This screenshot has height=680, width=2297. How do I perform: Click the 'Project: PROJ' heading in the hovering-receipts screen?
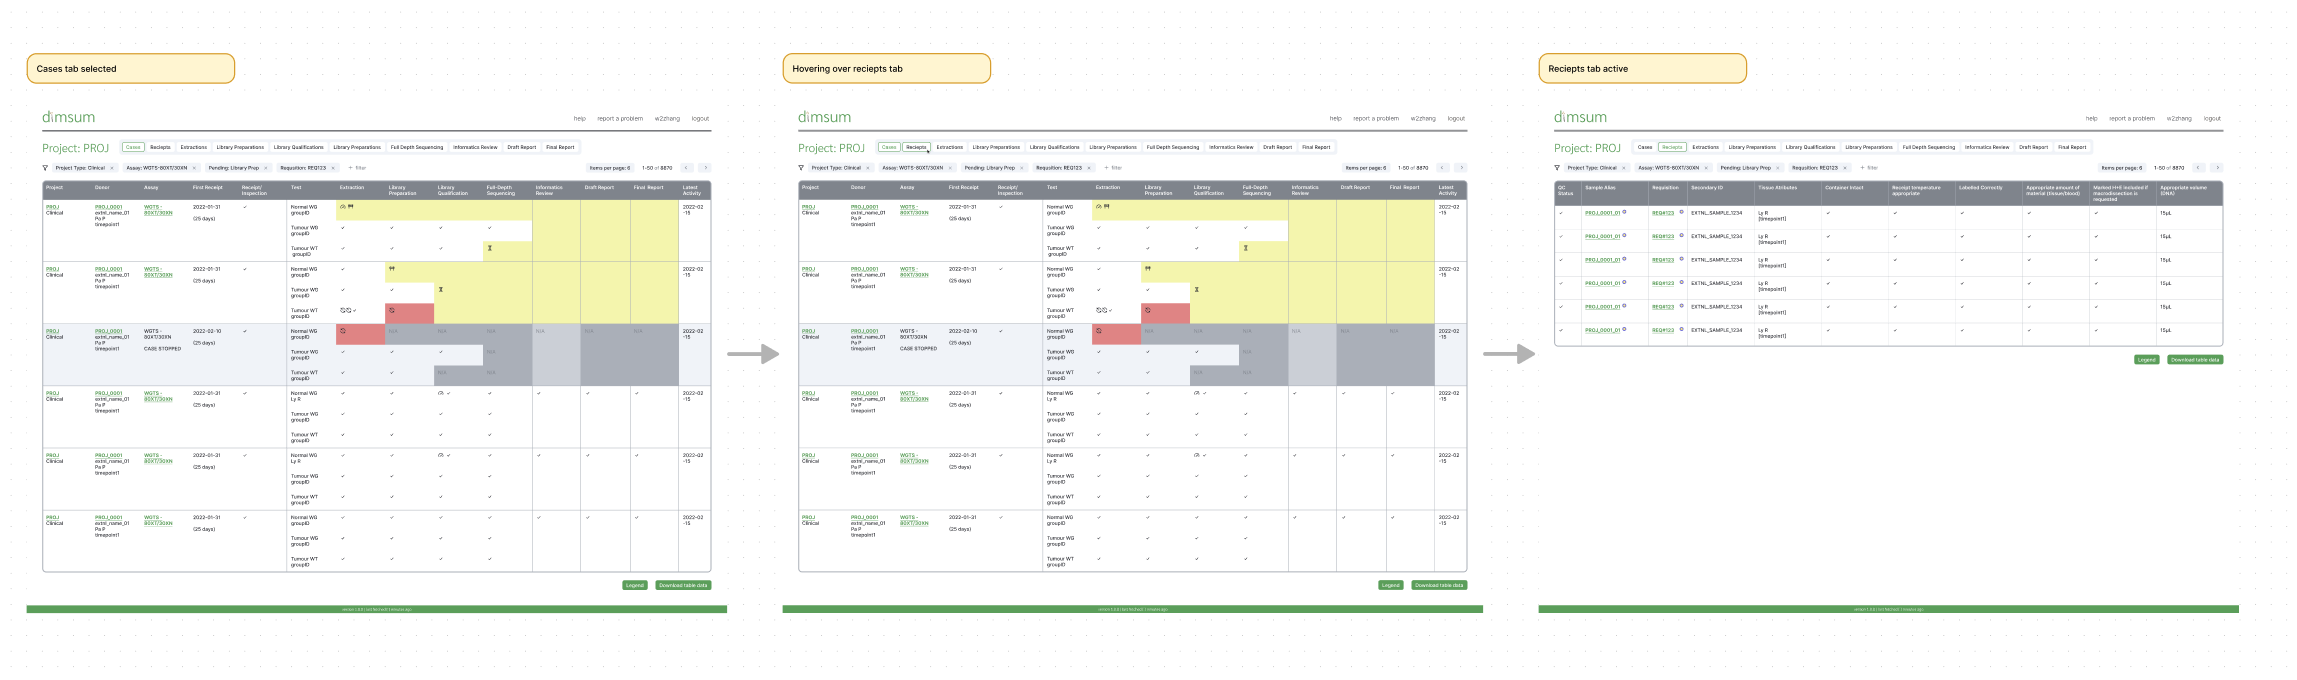831,148
